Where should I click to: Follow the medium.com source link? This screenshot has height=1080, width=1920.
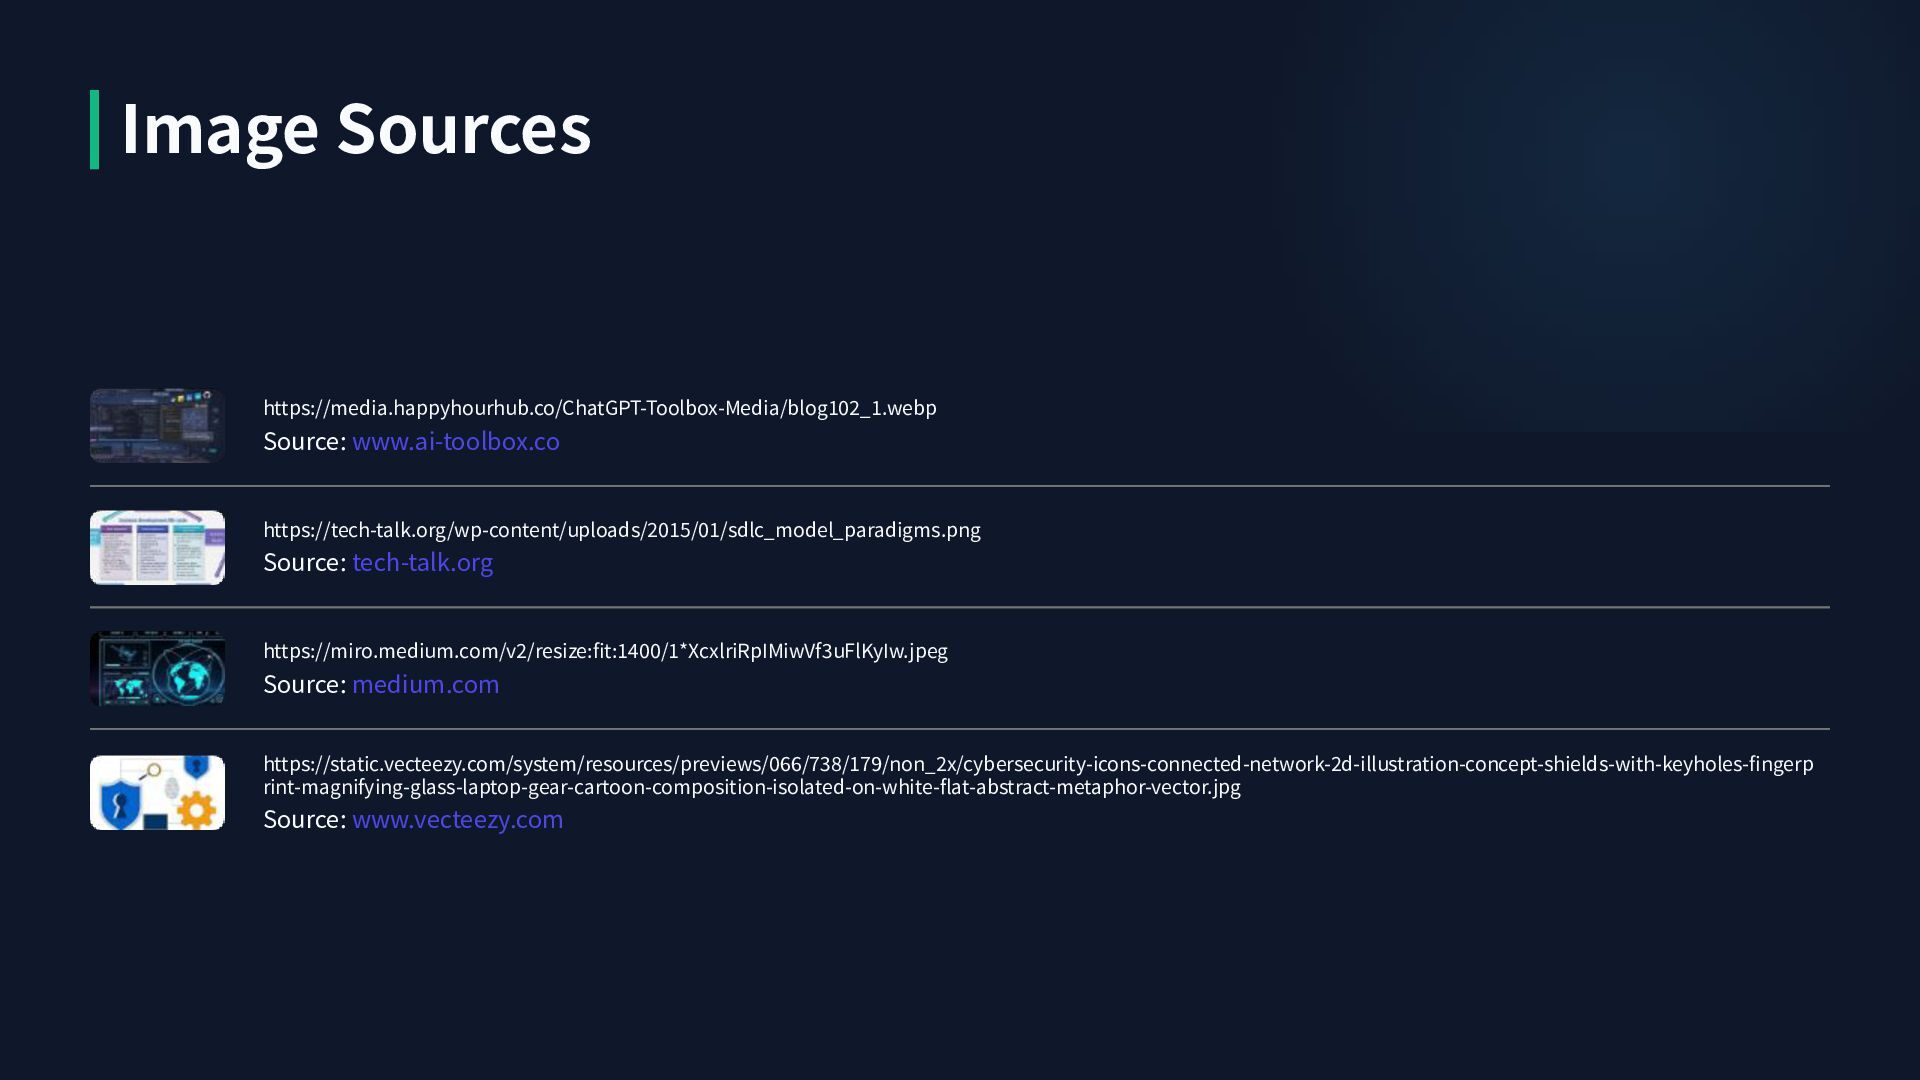tap(425, 684)
